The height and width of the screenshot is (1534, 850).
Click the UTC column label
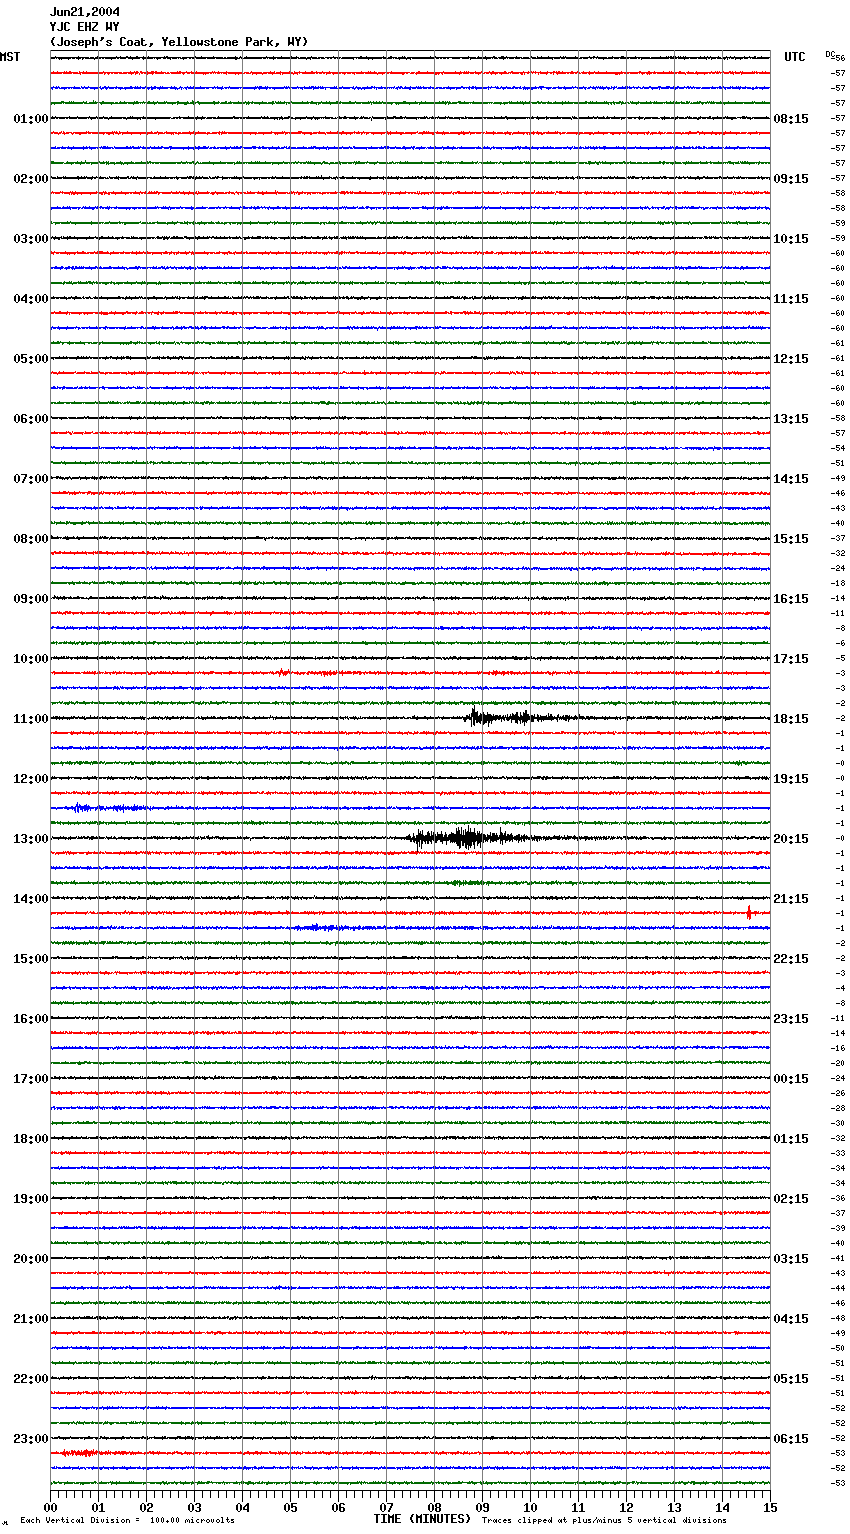click(x=795, y=57)
